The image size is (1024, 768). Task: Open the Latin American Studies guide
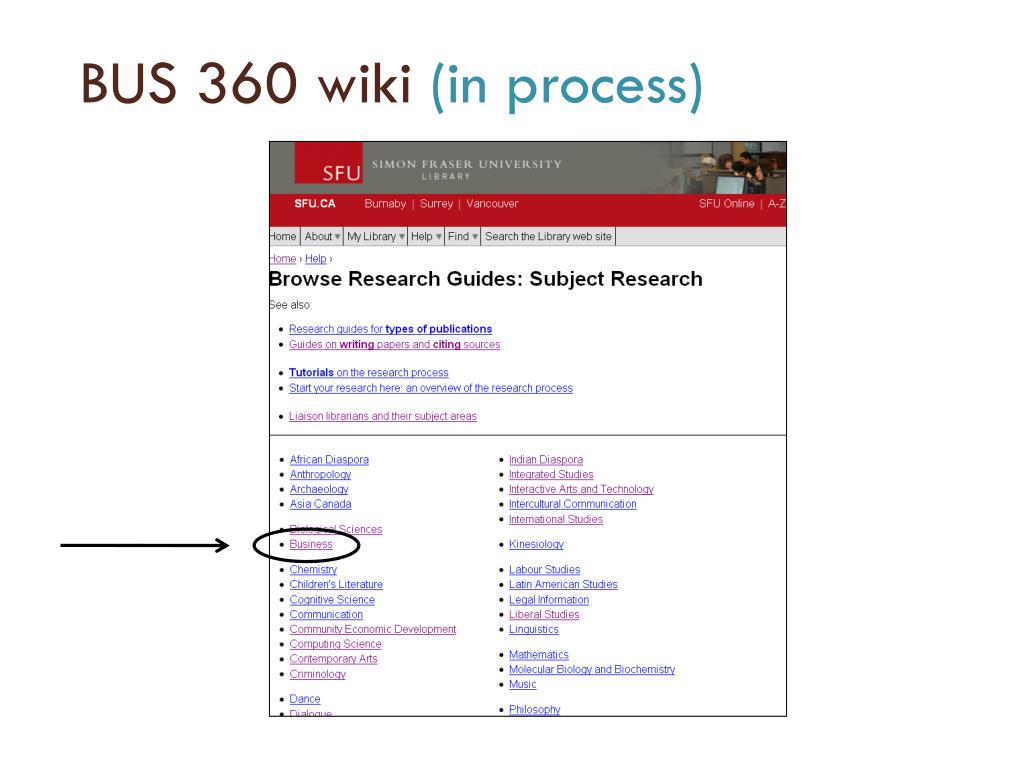point(564,584)
